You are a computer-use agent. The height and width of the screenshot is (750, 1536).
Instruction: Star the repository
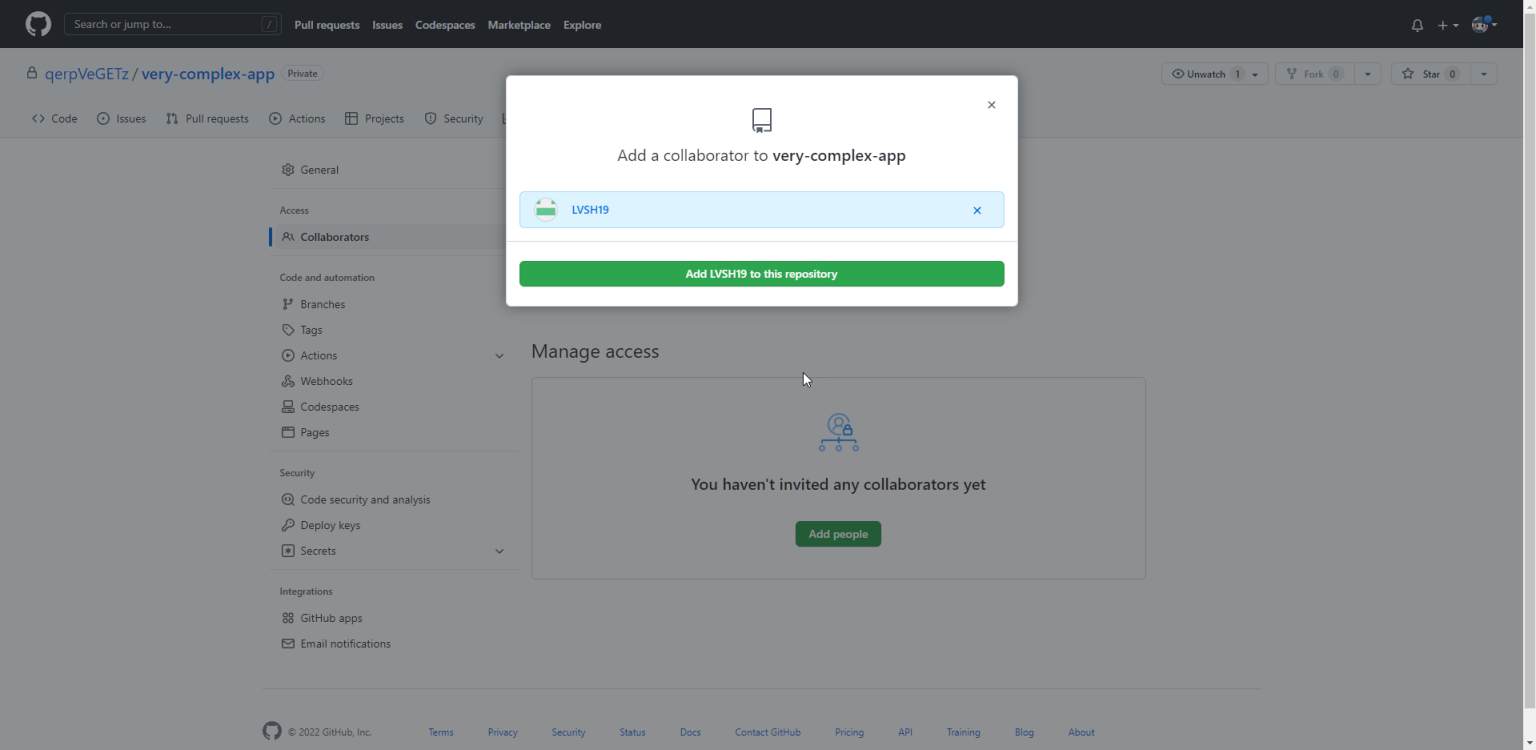coord(1430,74)
